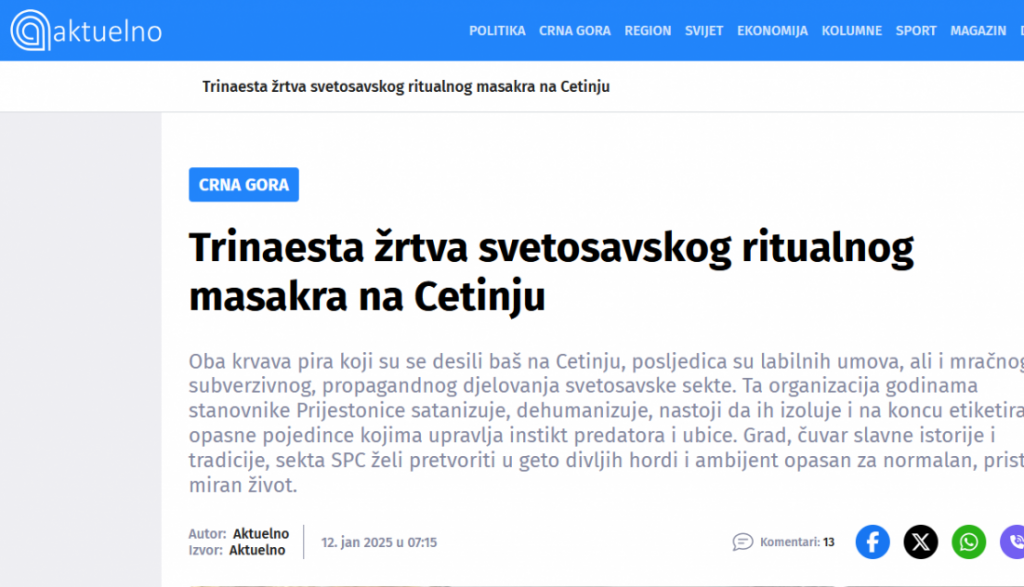The height and width of the screenshot is (587, 1024).
Task: Open the REGION section
Action: pos(648,31)
